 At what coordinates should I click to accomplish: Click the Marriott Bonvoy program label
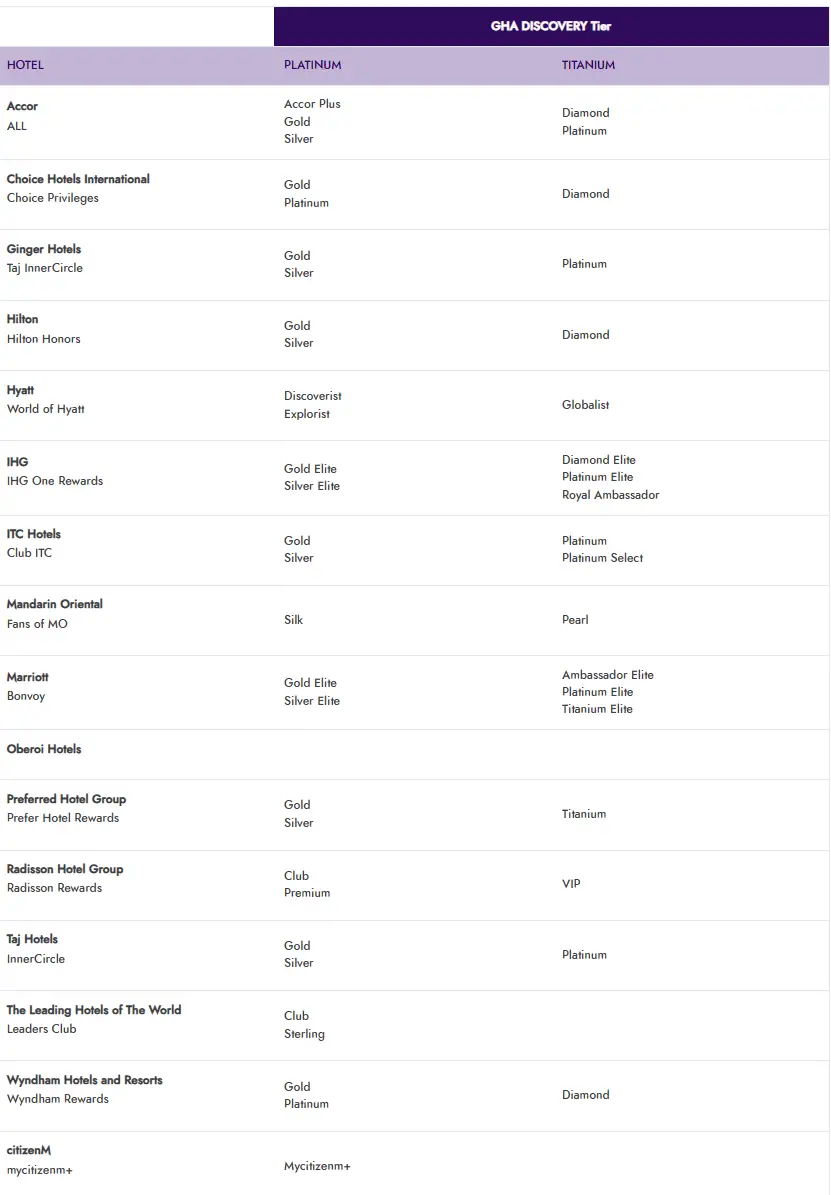(x=26, y=696)
